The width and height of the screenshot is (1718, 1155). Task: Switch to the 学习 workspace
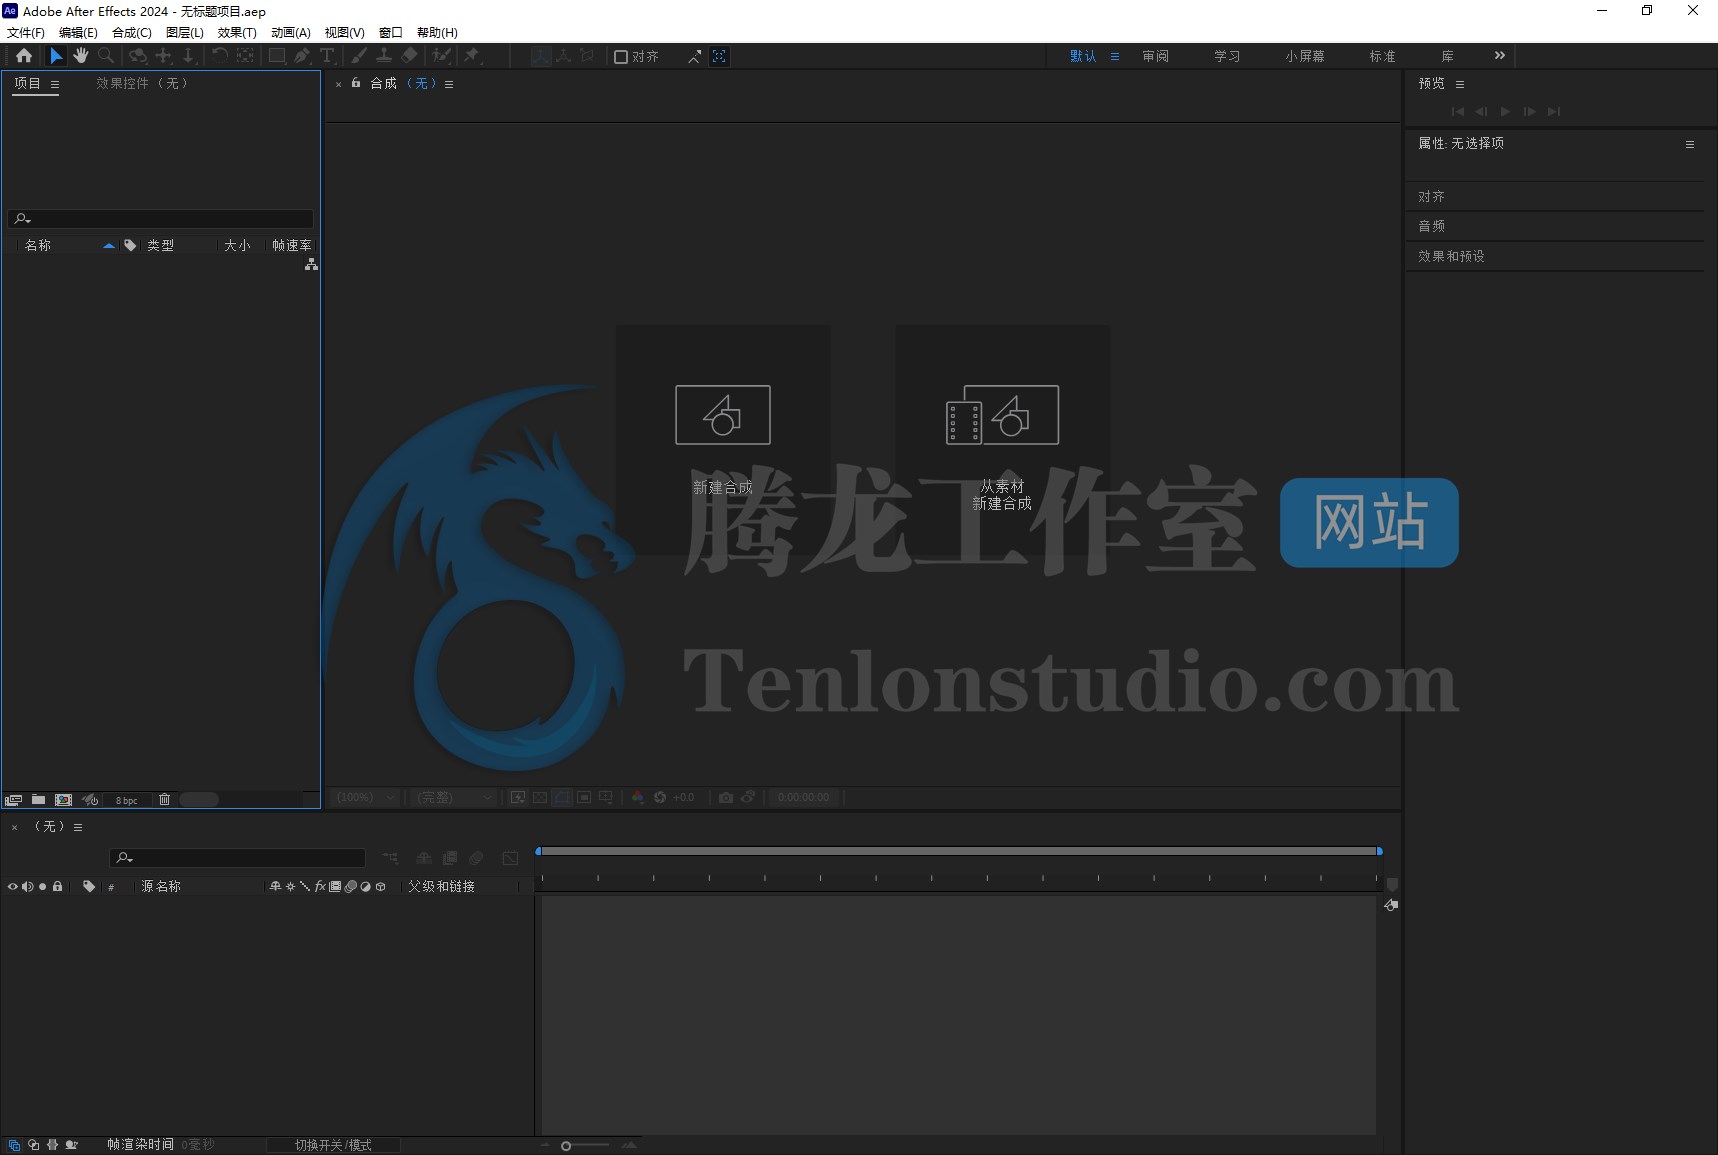1227,56
